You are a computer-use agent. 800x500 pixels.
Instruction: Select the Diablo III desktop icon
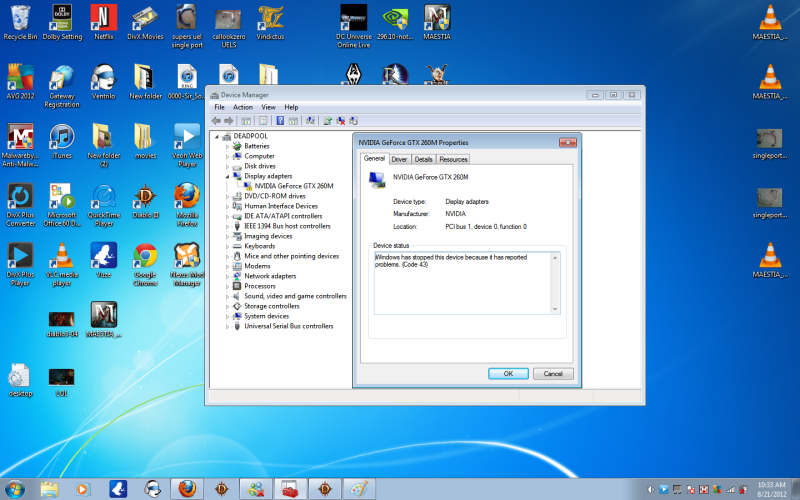(x=145, y=202)
